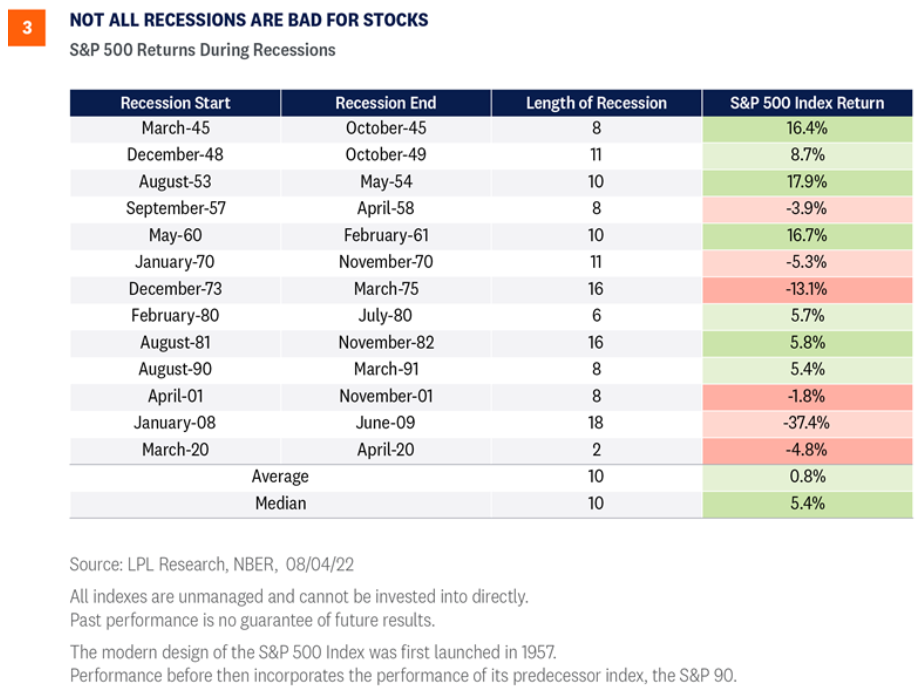Viewport: 923px width, 694px height.
Task: Click the Recession Start column header
Action: tap(175, 103)
